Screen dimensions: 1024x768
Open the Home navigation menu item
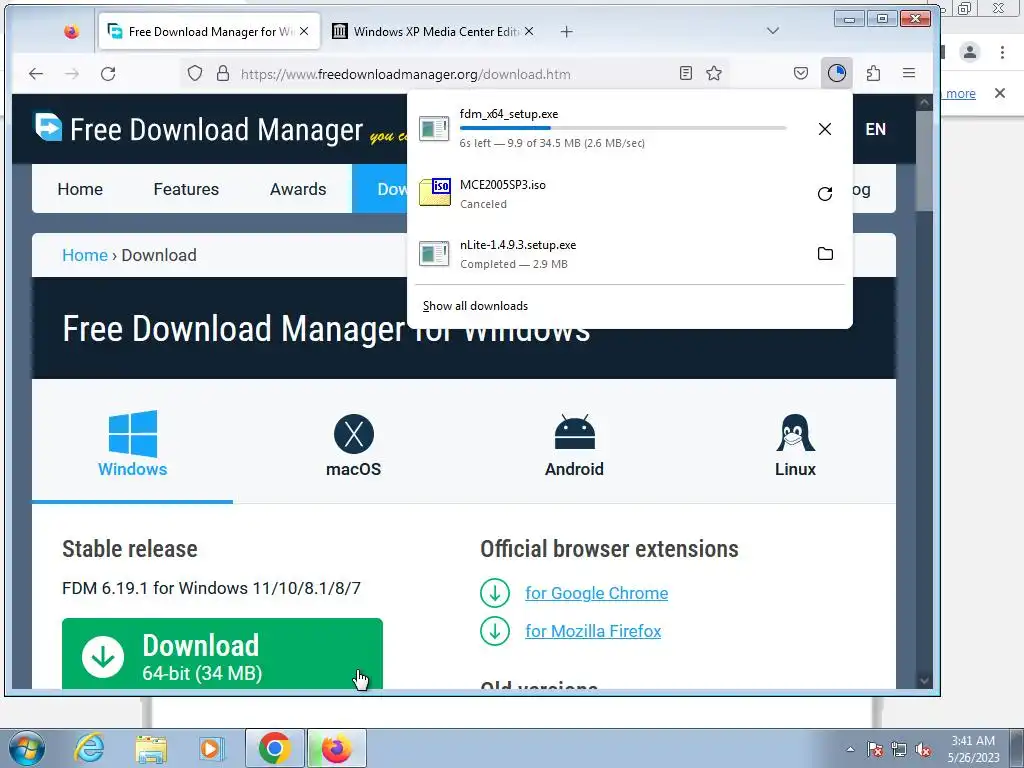(x=80, y=189)
